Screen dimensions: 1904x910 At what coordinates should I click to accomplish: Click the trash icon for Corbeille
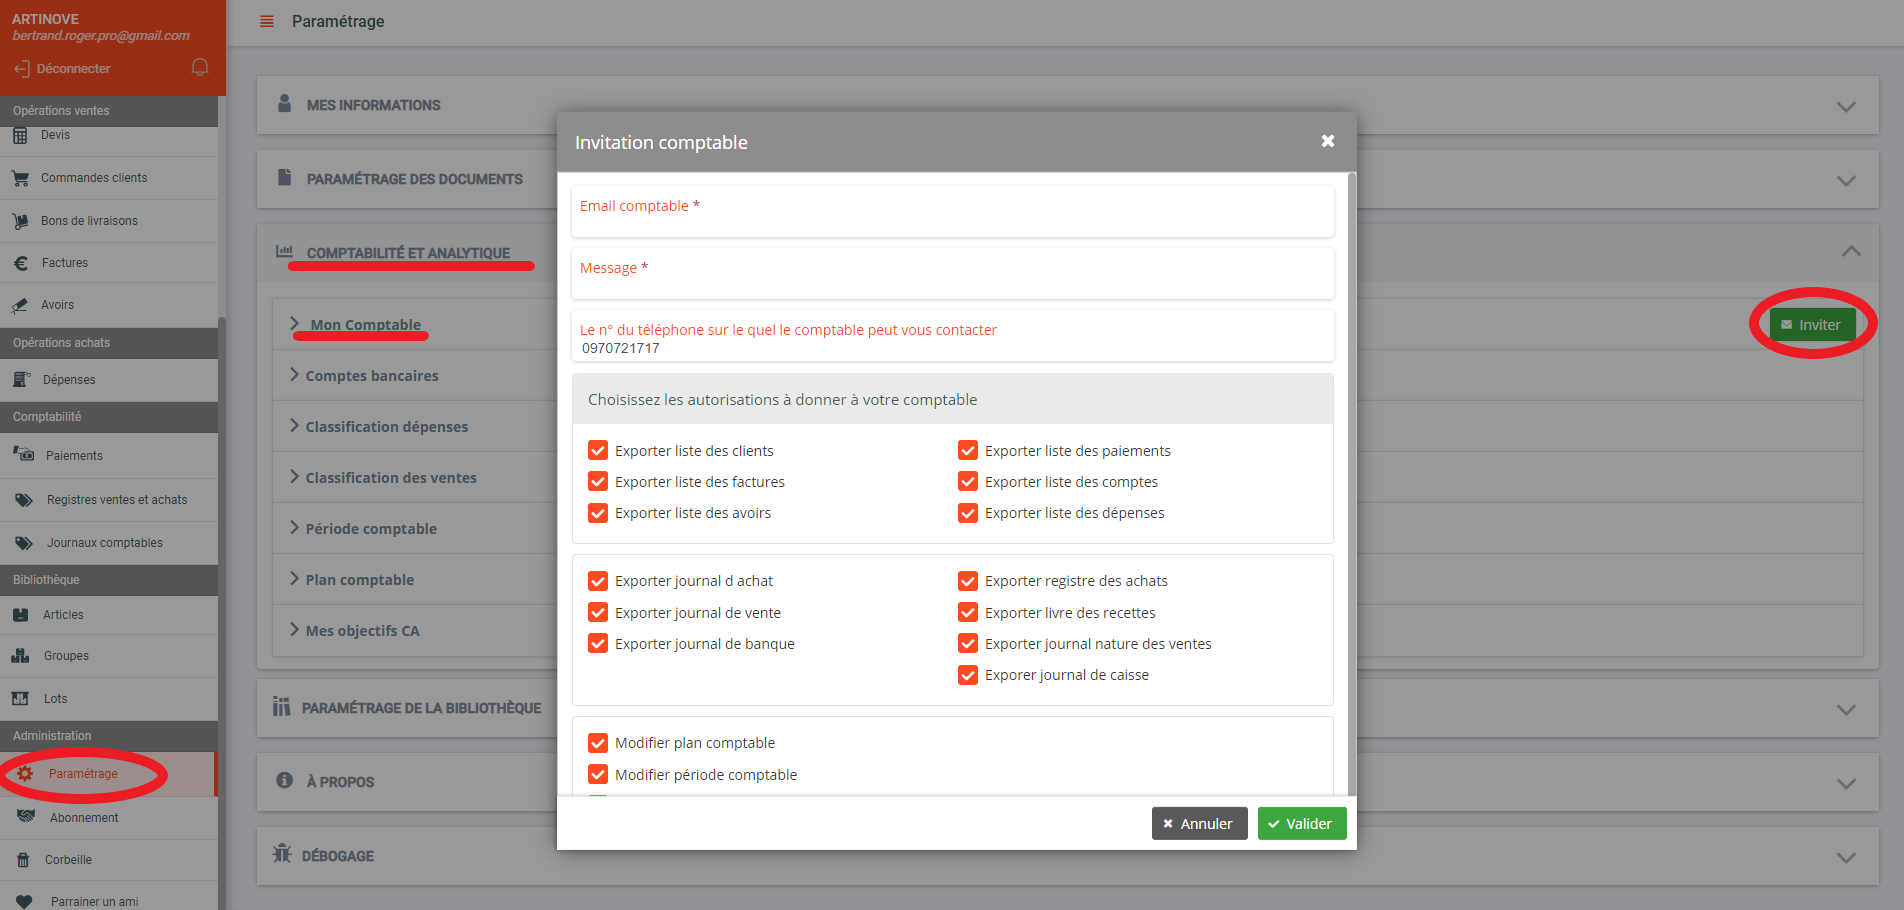pyautogui.click(x=23, y=860)
